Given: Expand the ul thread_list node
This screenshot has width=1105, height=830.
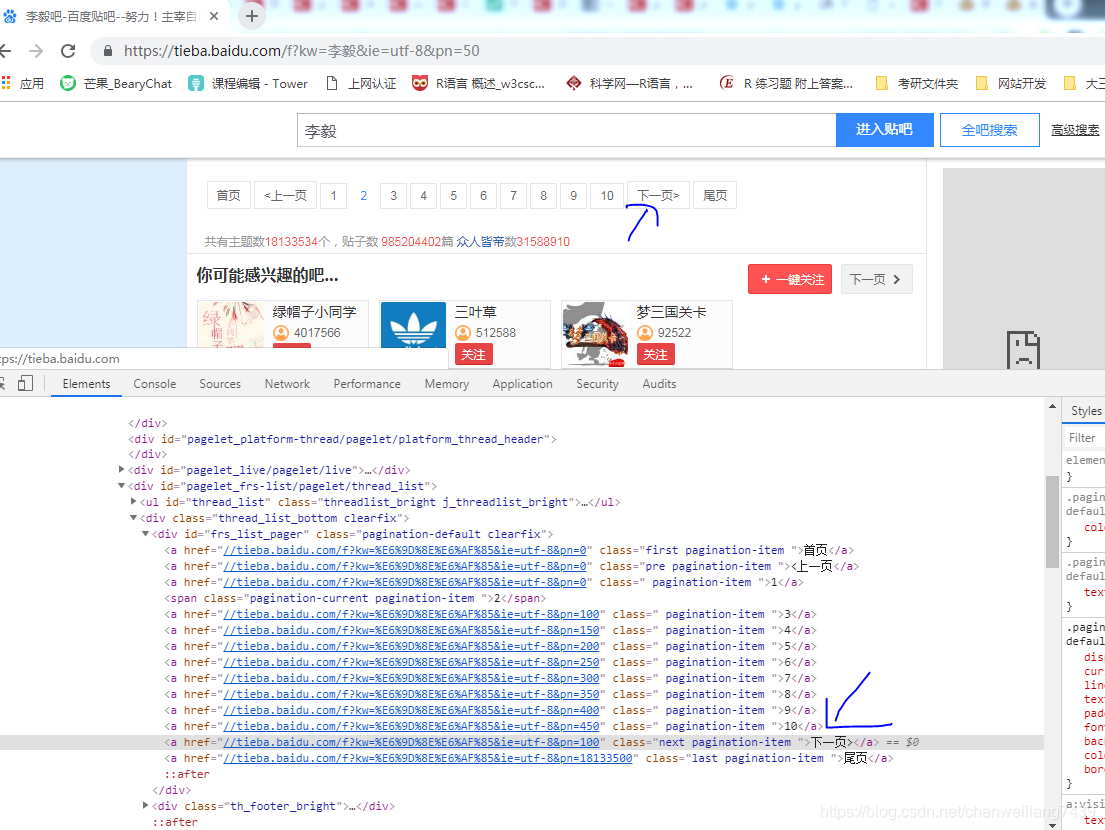Looking at the screenshot, I should 133,501.
